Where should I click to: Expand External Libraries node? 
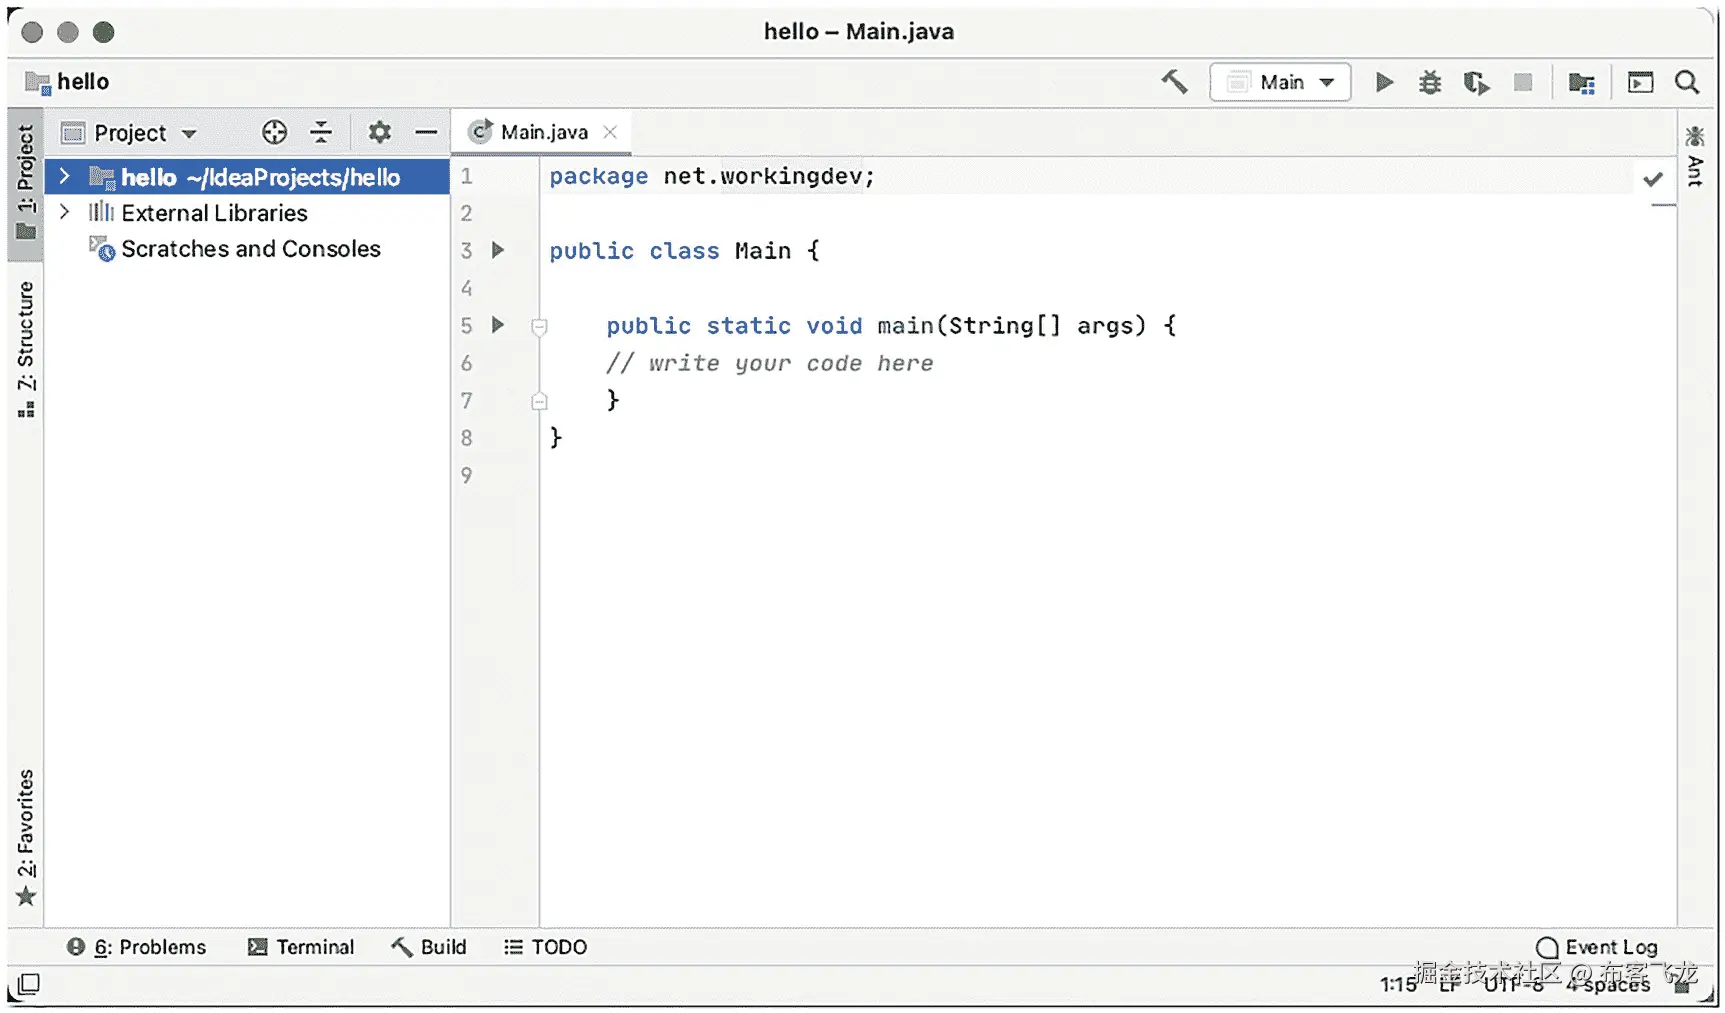(65, 212)
